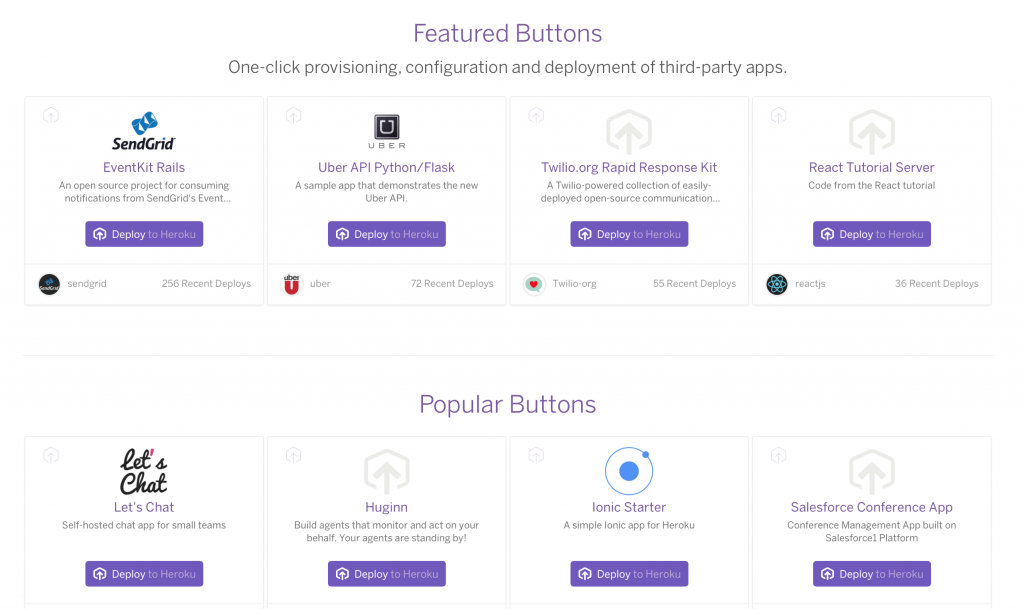Click the uber author avatar
This screenshot has height=609, width=1024.
click(291, 284)
